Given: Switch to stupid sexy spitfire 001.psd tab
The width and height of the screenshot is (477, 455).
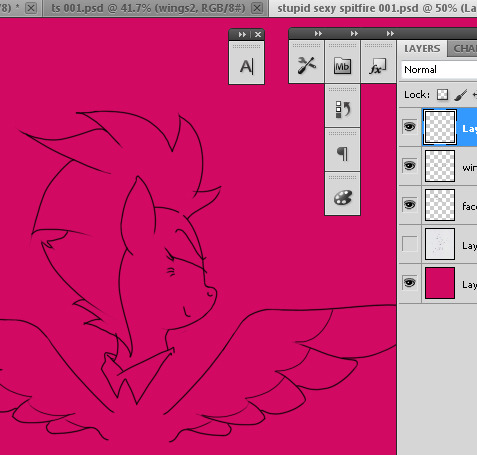Looking at the screenshot, I should click(377, 8).
